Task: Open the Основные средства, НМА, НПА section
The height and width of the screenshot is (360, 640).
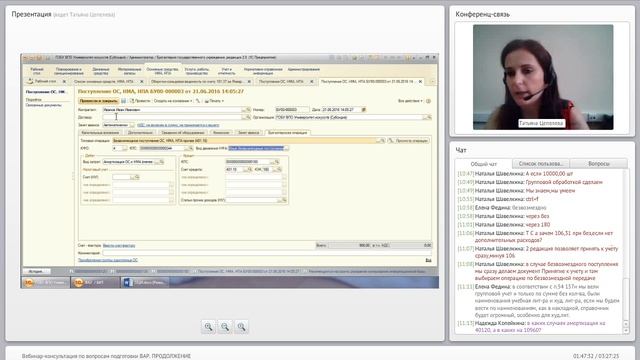Action: pyautogui.click(x=162, y=71)
